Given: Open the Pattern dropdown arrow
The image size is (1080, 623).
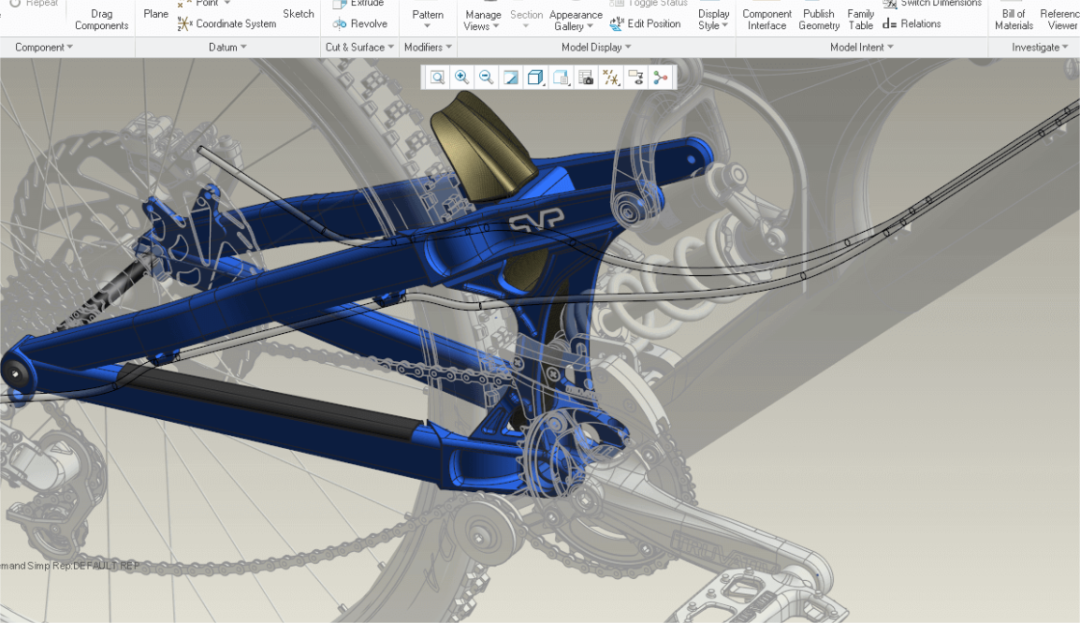Looking at the screenshot, I should click(427, 26).
